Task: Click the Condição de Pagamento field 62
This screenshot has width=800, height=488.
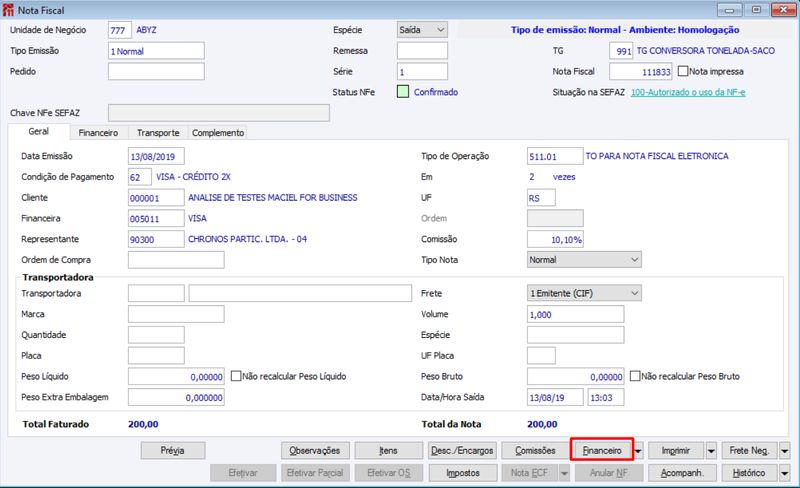Action: coord(140,177)
